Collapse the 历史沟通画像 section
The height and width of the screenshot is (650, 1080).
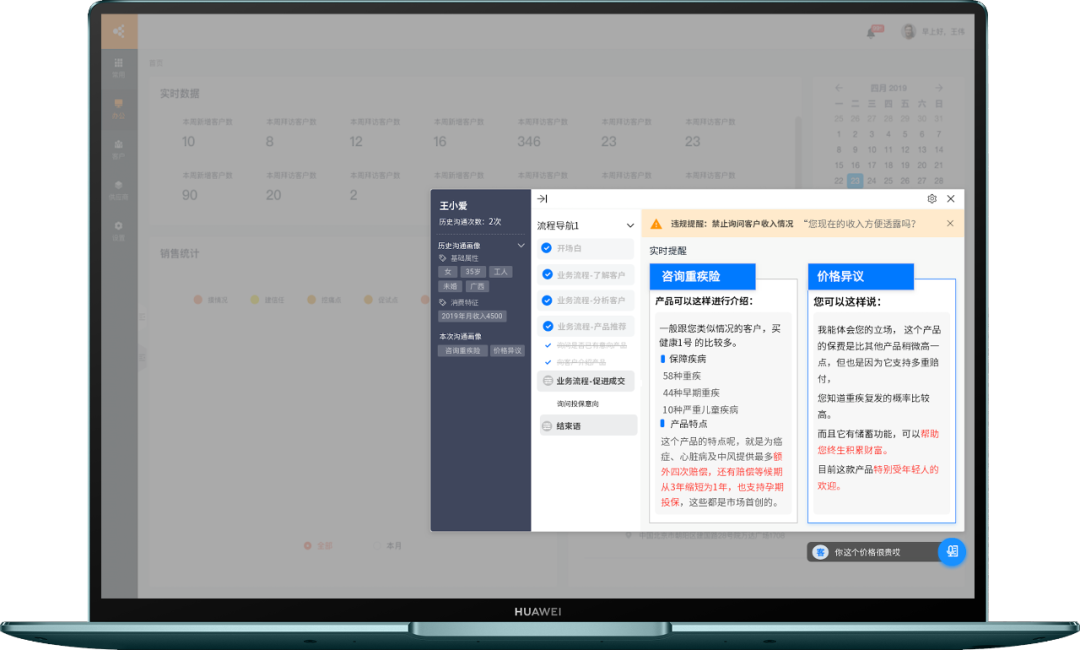point(521,245)
